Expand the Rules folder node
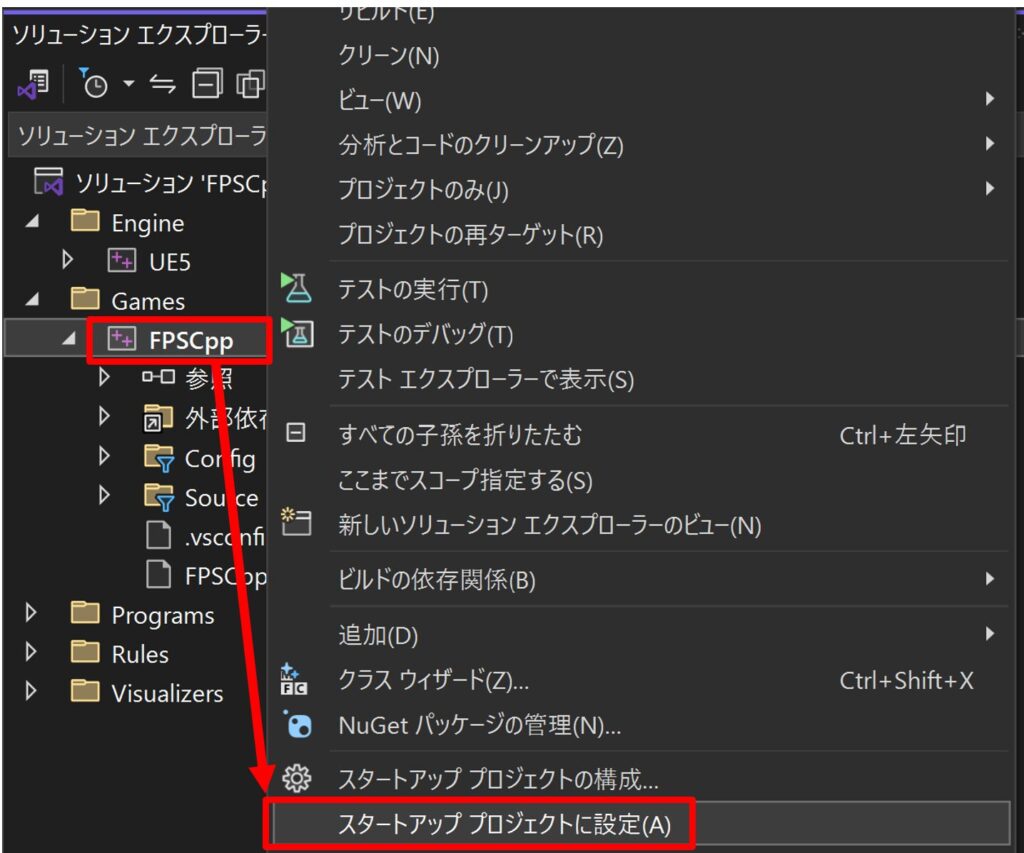 (x=30, y=652)
